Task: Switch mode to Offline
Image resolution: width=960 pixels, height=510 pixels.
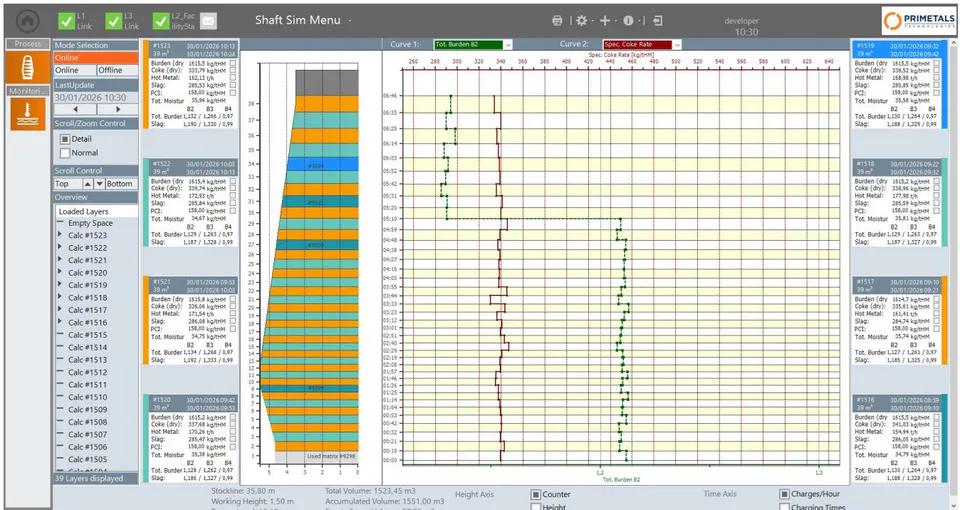Action: 118,70
